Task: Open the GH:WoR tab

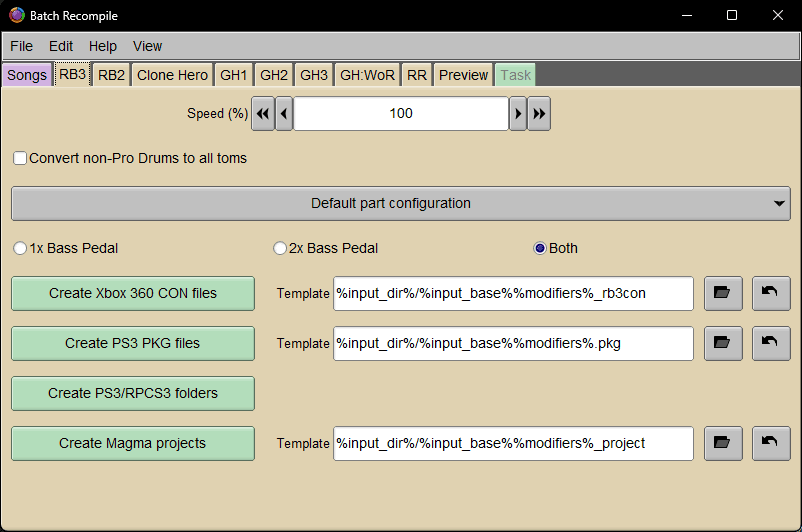Action: pyautogui.click(x=368, y=75)
